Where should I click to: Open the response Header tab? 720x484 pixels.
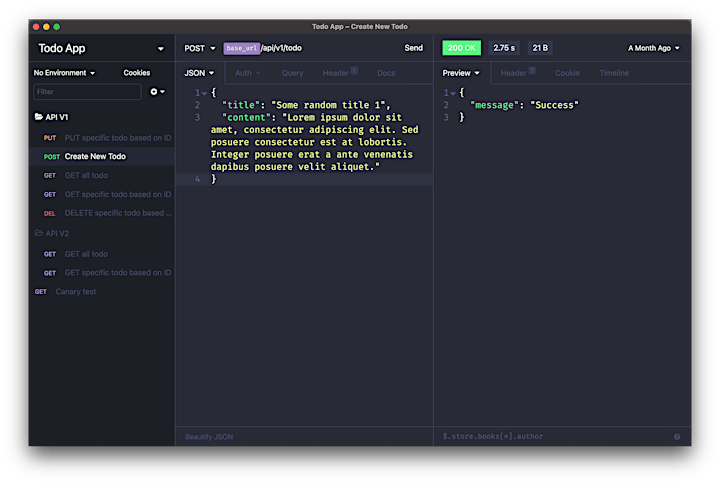518,73
